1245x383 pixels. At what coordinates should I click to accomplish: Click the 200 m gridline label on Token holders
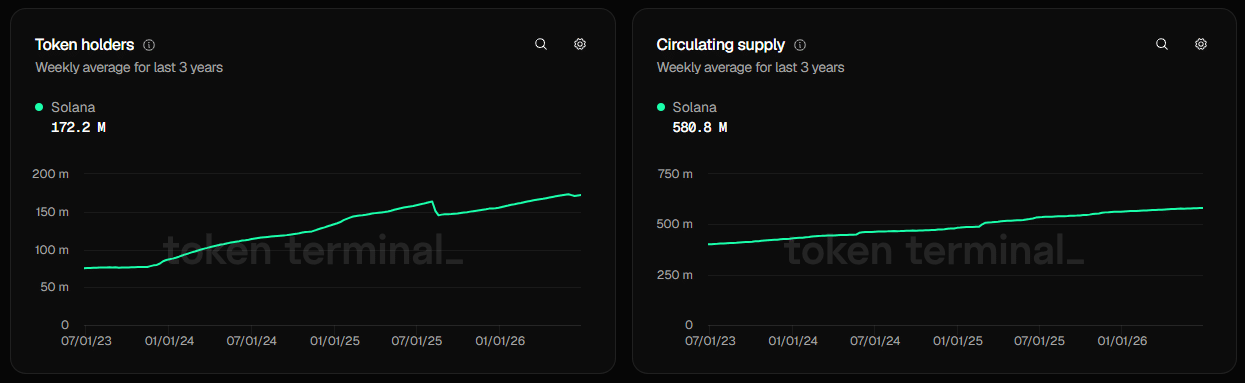(51, 174)
